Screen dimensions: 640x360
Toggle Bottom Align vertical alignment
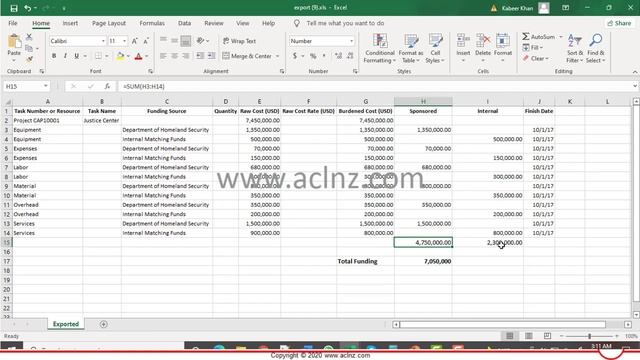(186, 41)
